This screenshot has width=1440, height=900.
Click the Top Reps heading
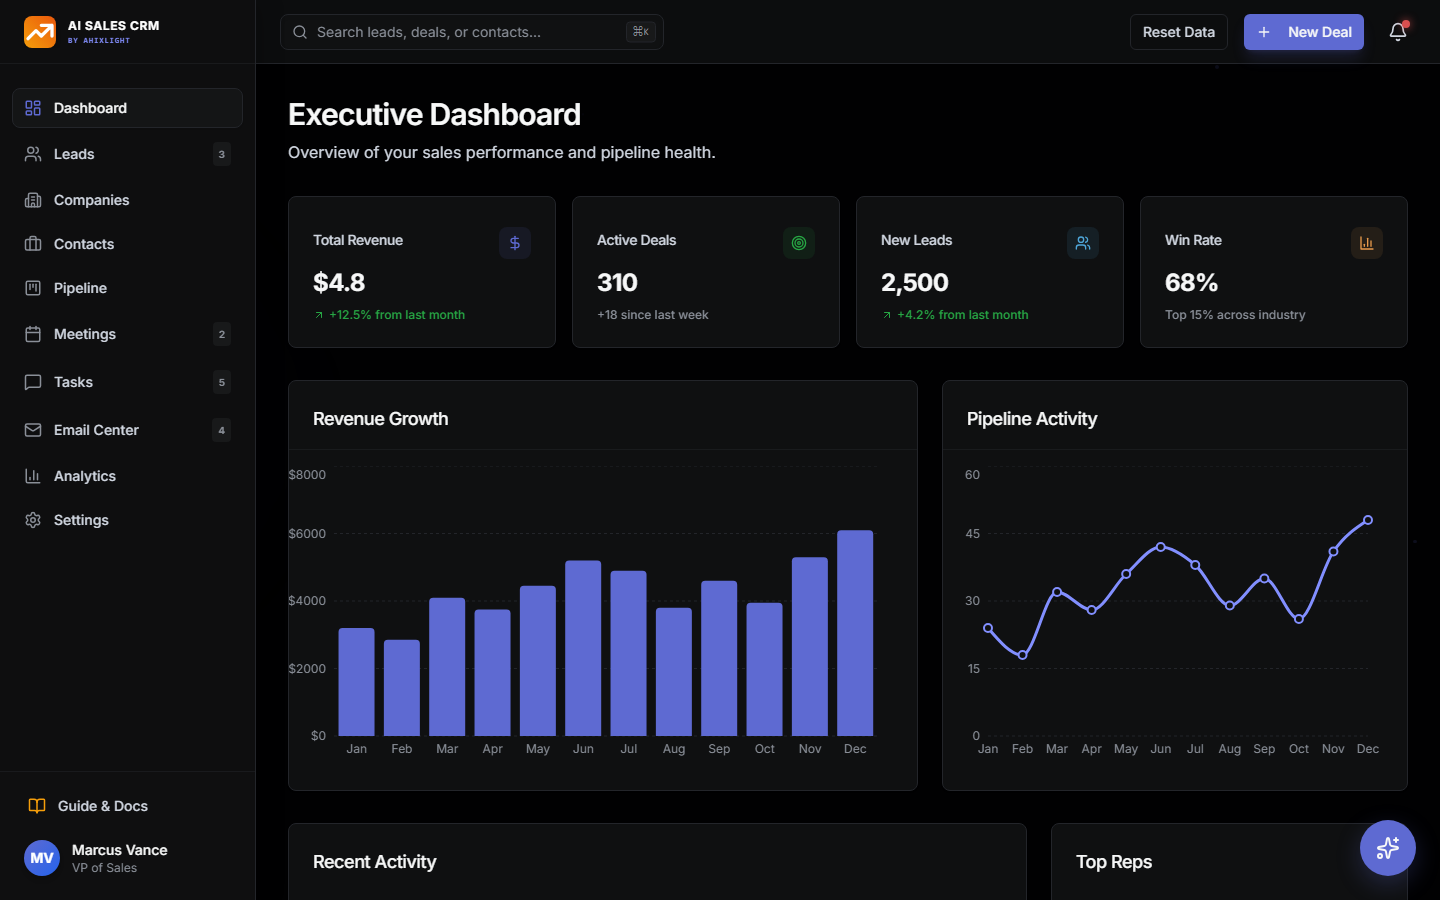point(1114,862)
